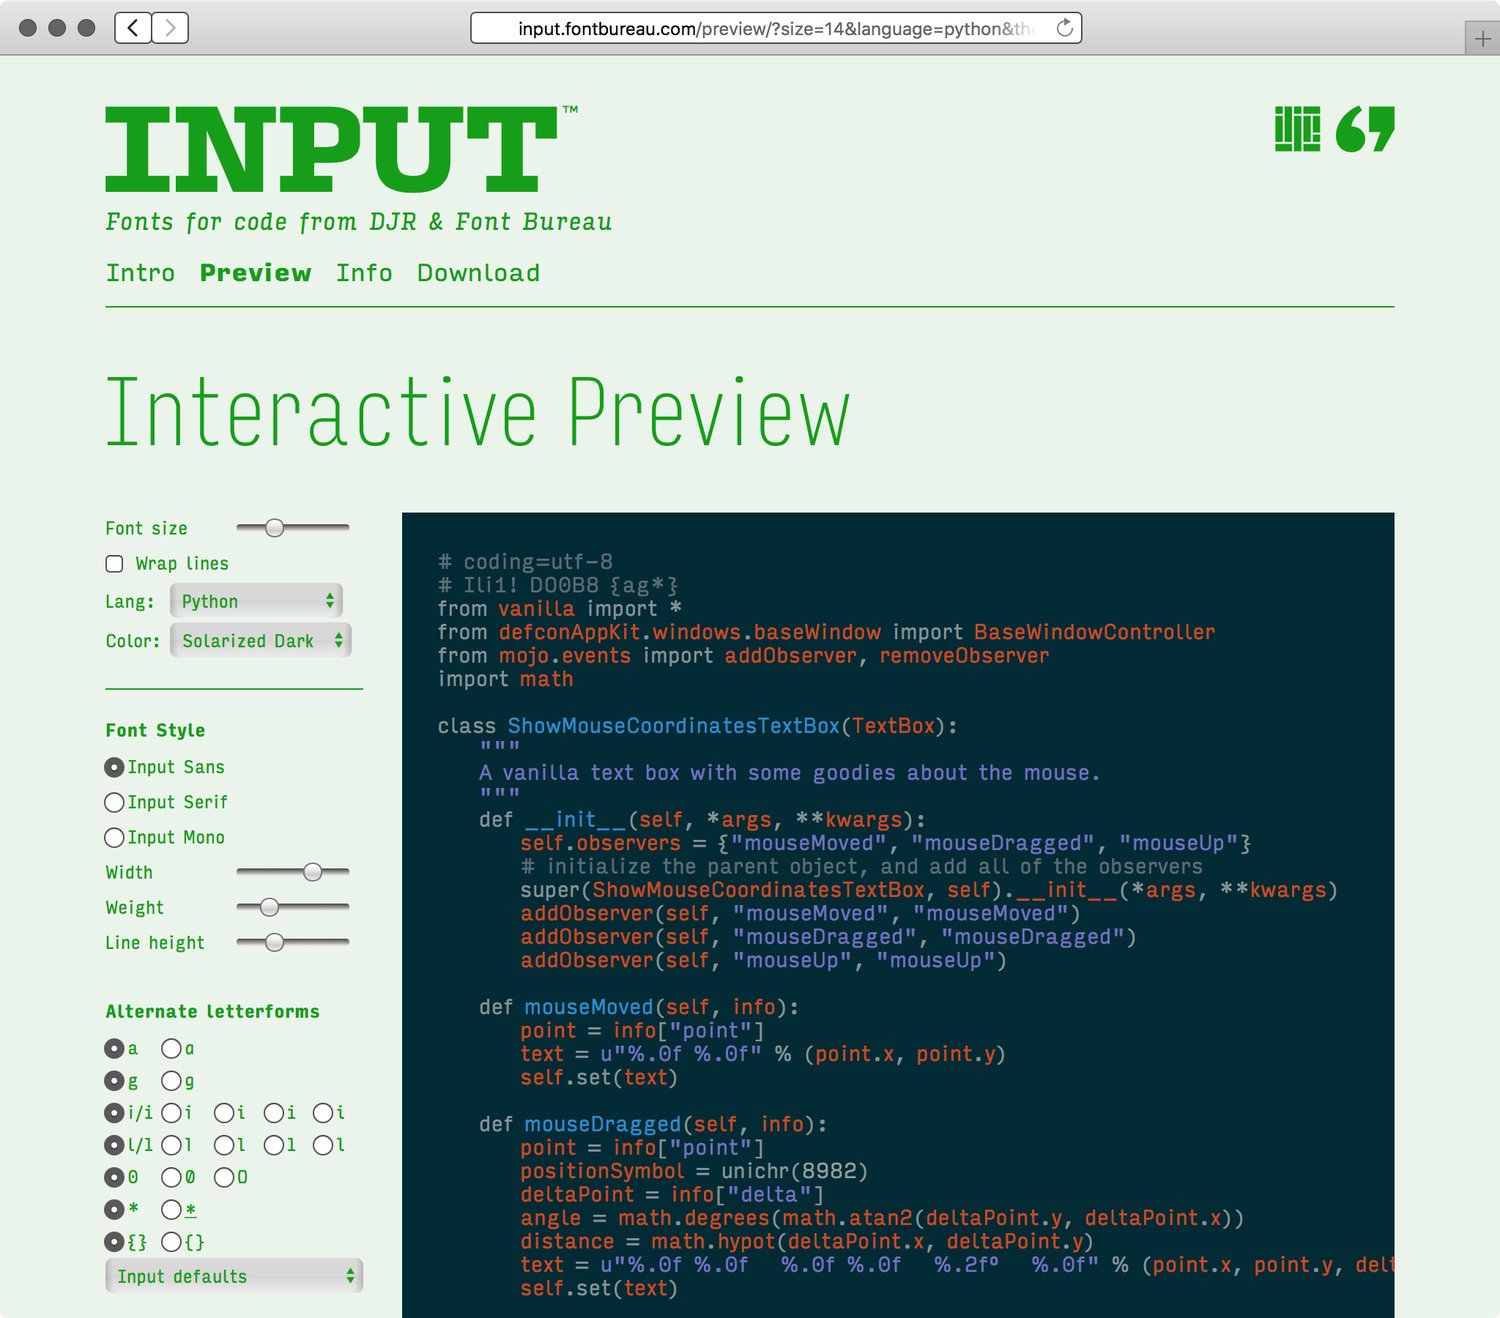Screen dimensions: 1500x1318
Task: Go to the Info page
Action: pyautogui.click(x=364, y=273)
